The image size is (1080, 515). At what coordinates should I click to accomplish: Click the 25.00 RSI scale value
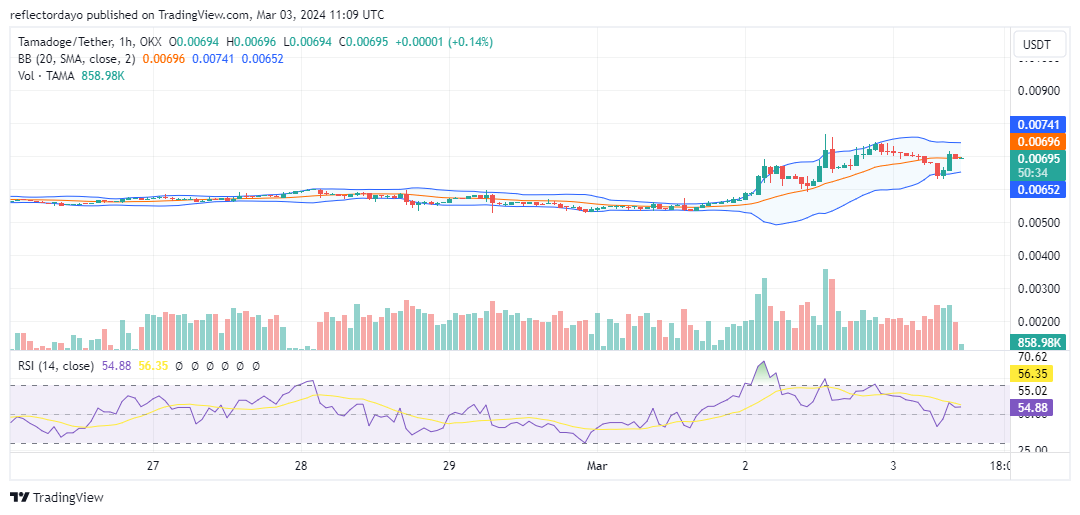(x=1032, y=450)
